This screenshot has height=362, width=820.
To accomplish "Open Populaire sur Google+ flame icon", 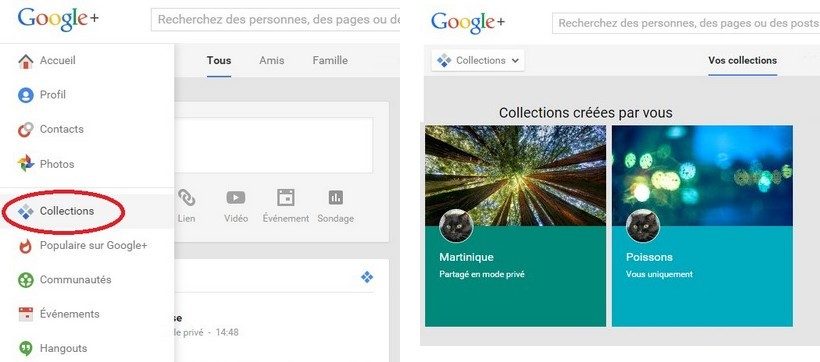I will [26, 246].
